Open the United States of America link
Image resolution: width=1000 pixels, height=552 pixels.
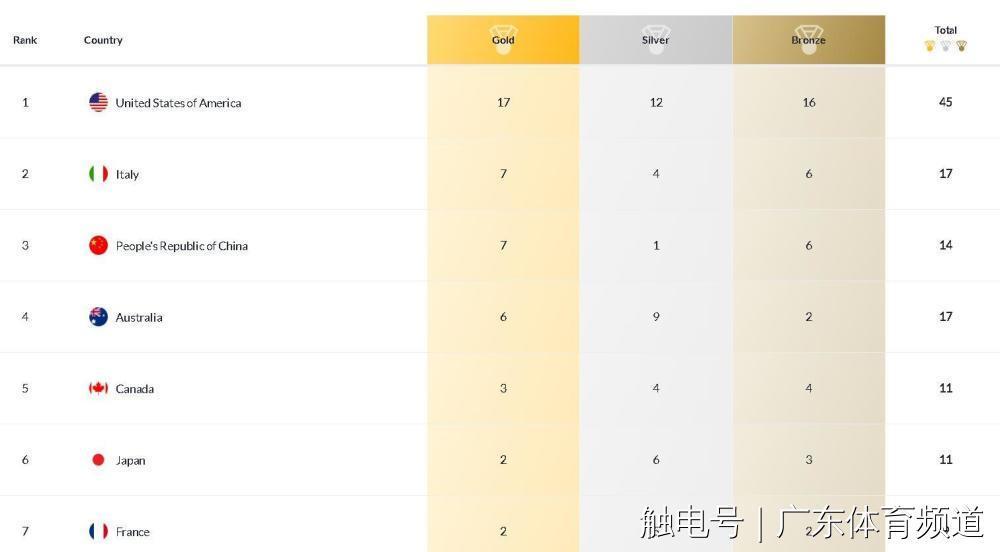click(178, 103)
